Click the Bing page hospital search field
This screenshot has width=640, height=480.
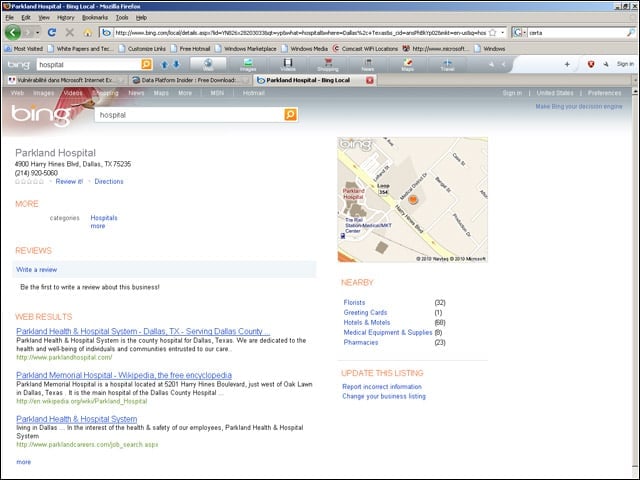point(190,115)
